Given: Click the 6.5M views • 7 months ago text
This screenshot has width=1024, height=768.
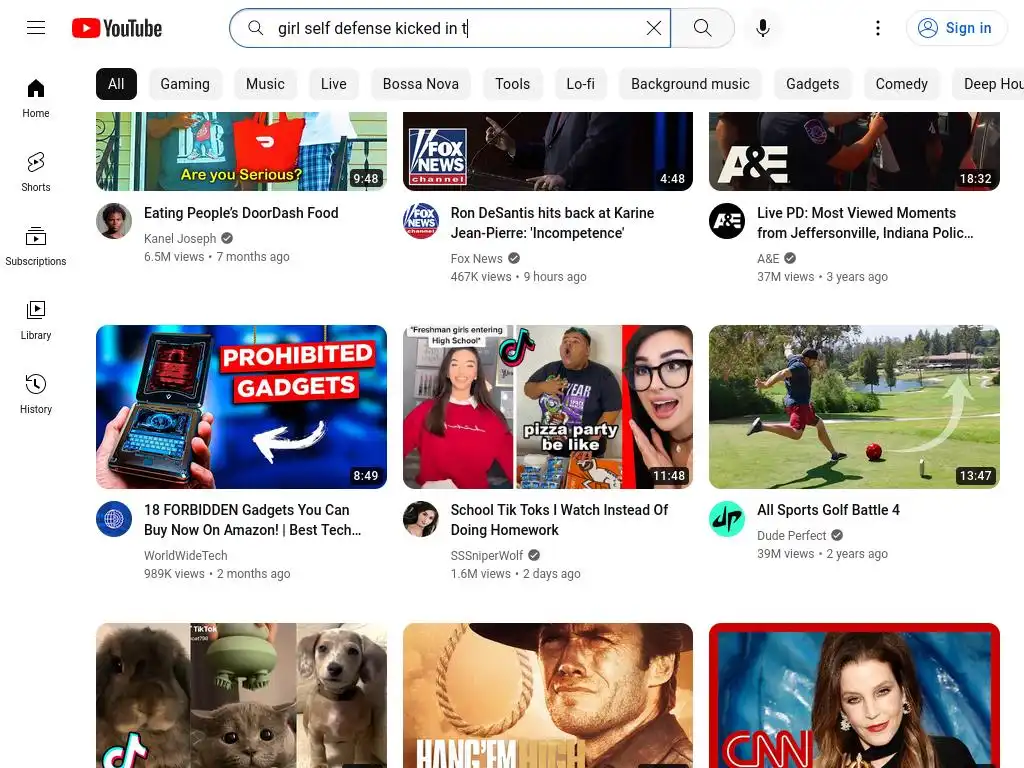Looking at the screenshot, I should [x=217, y=257].
